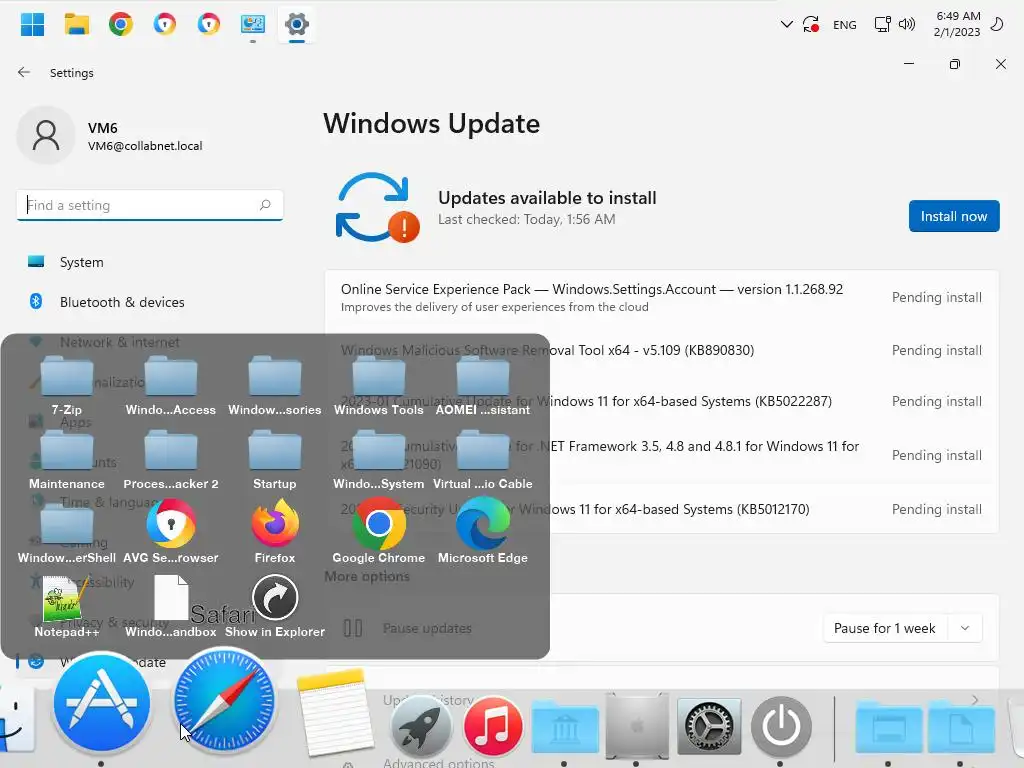Open the Proces...acker 2 folder
This screenshot has width=1024, height=768.
click(x=170, y=459)
